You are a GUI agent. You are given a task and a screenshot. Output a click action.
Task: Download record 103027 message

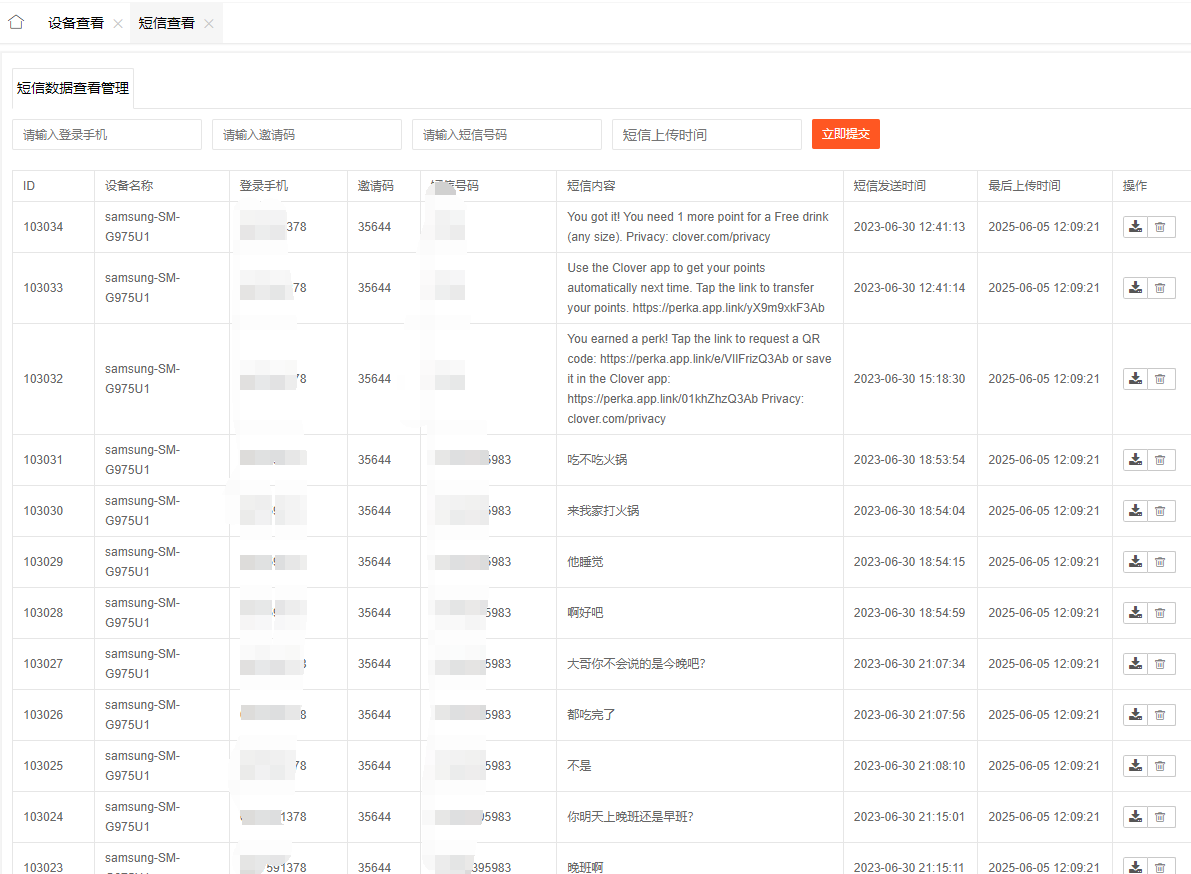(x=1135, y=664)
